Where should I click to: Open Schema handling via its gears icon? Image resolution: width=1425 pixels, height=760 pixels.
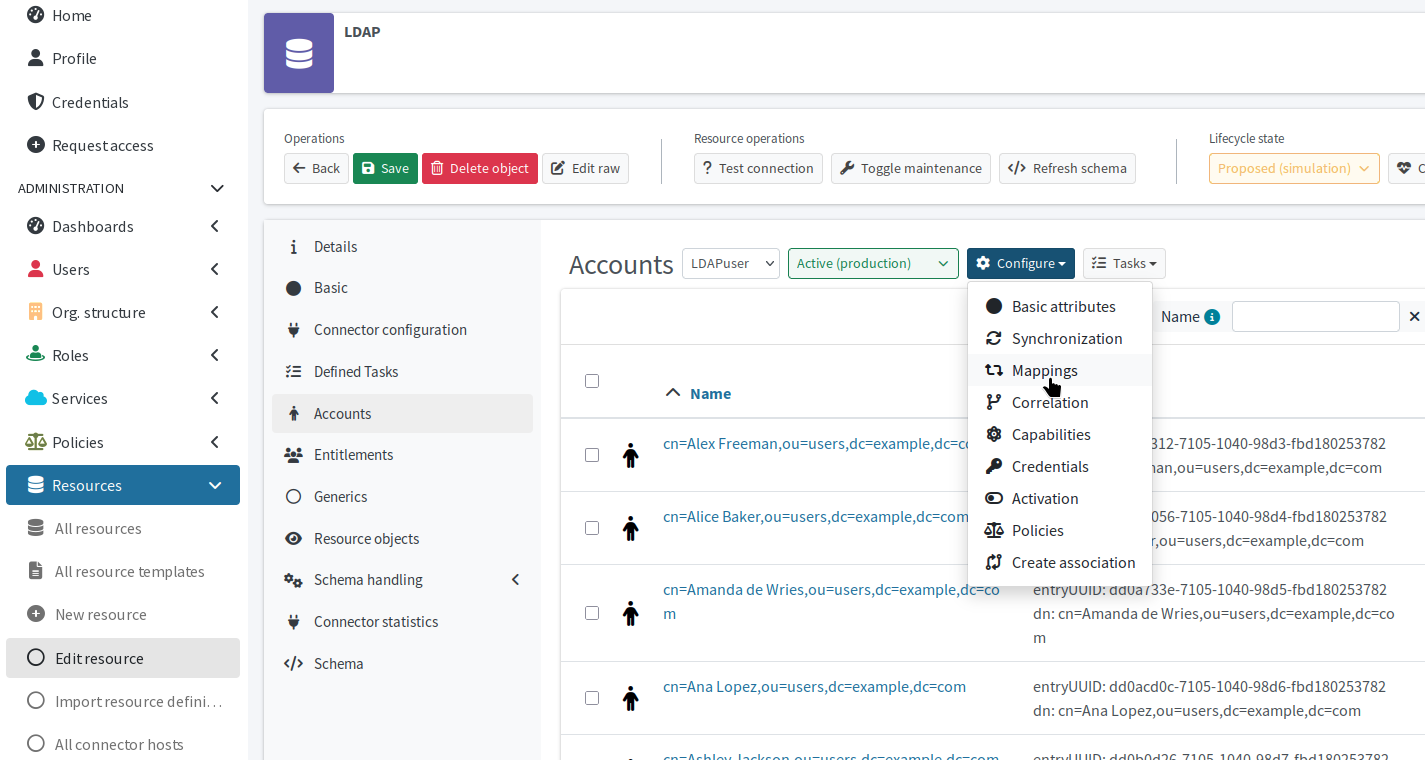294,579
